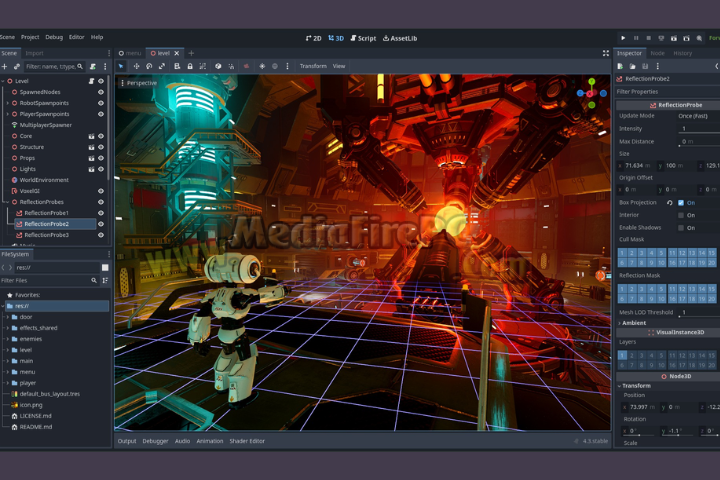
Task: Run the project with the play icon
Action: pos(623,38)
